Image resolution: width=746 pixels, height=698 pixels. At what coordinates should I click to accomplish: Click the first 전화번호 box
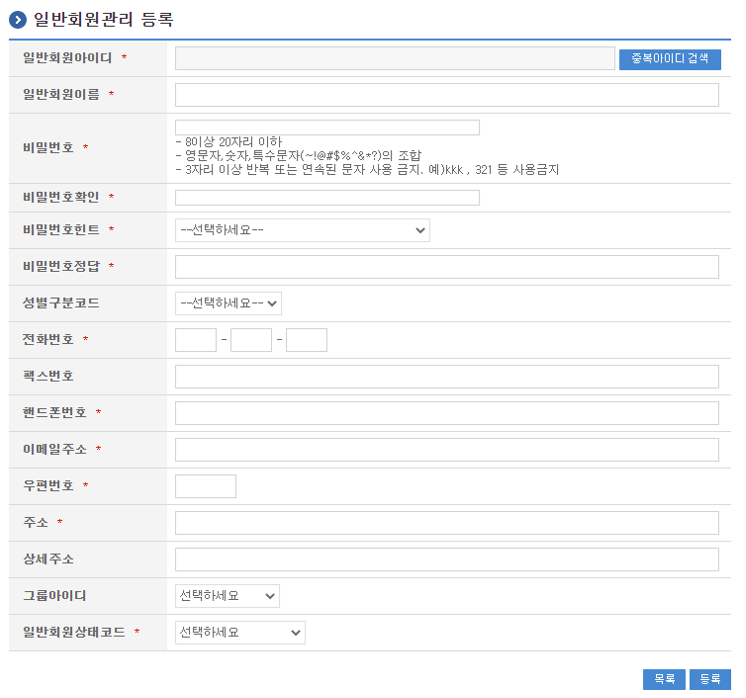(195, 340)
